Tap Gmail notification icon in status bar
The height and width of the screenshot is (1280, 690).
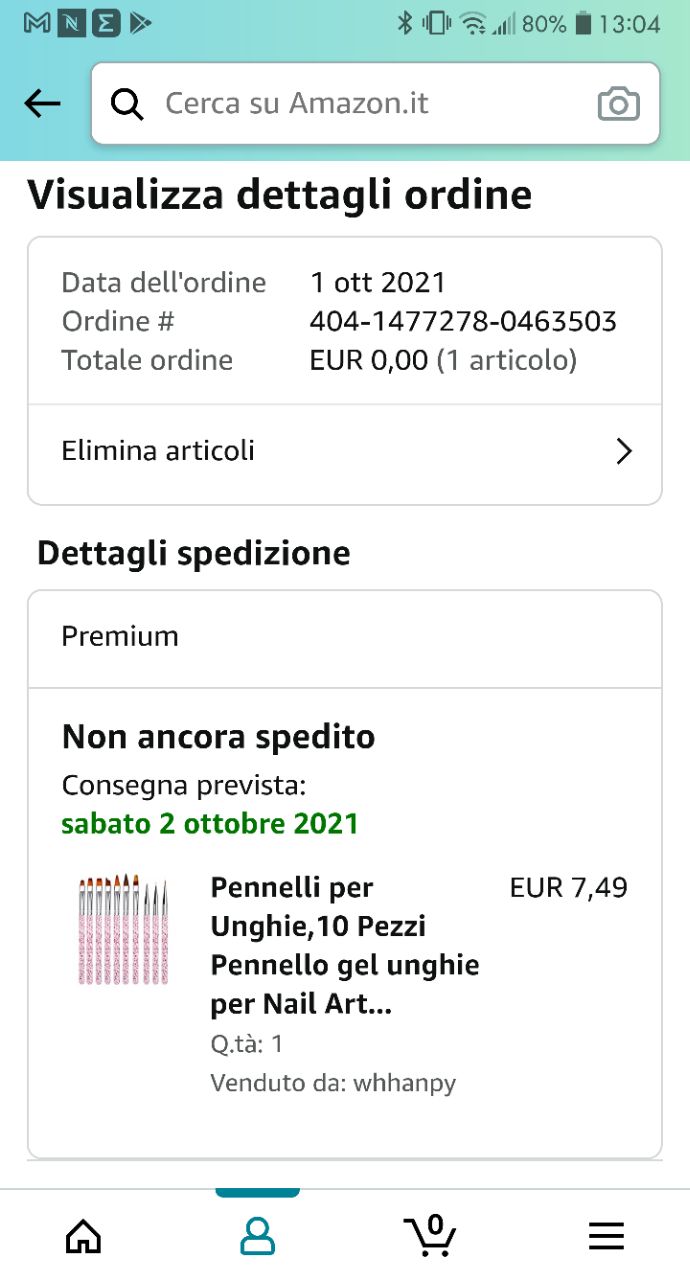click(37, 23)
